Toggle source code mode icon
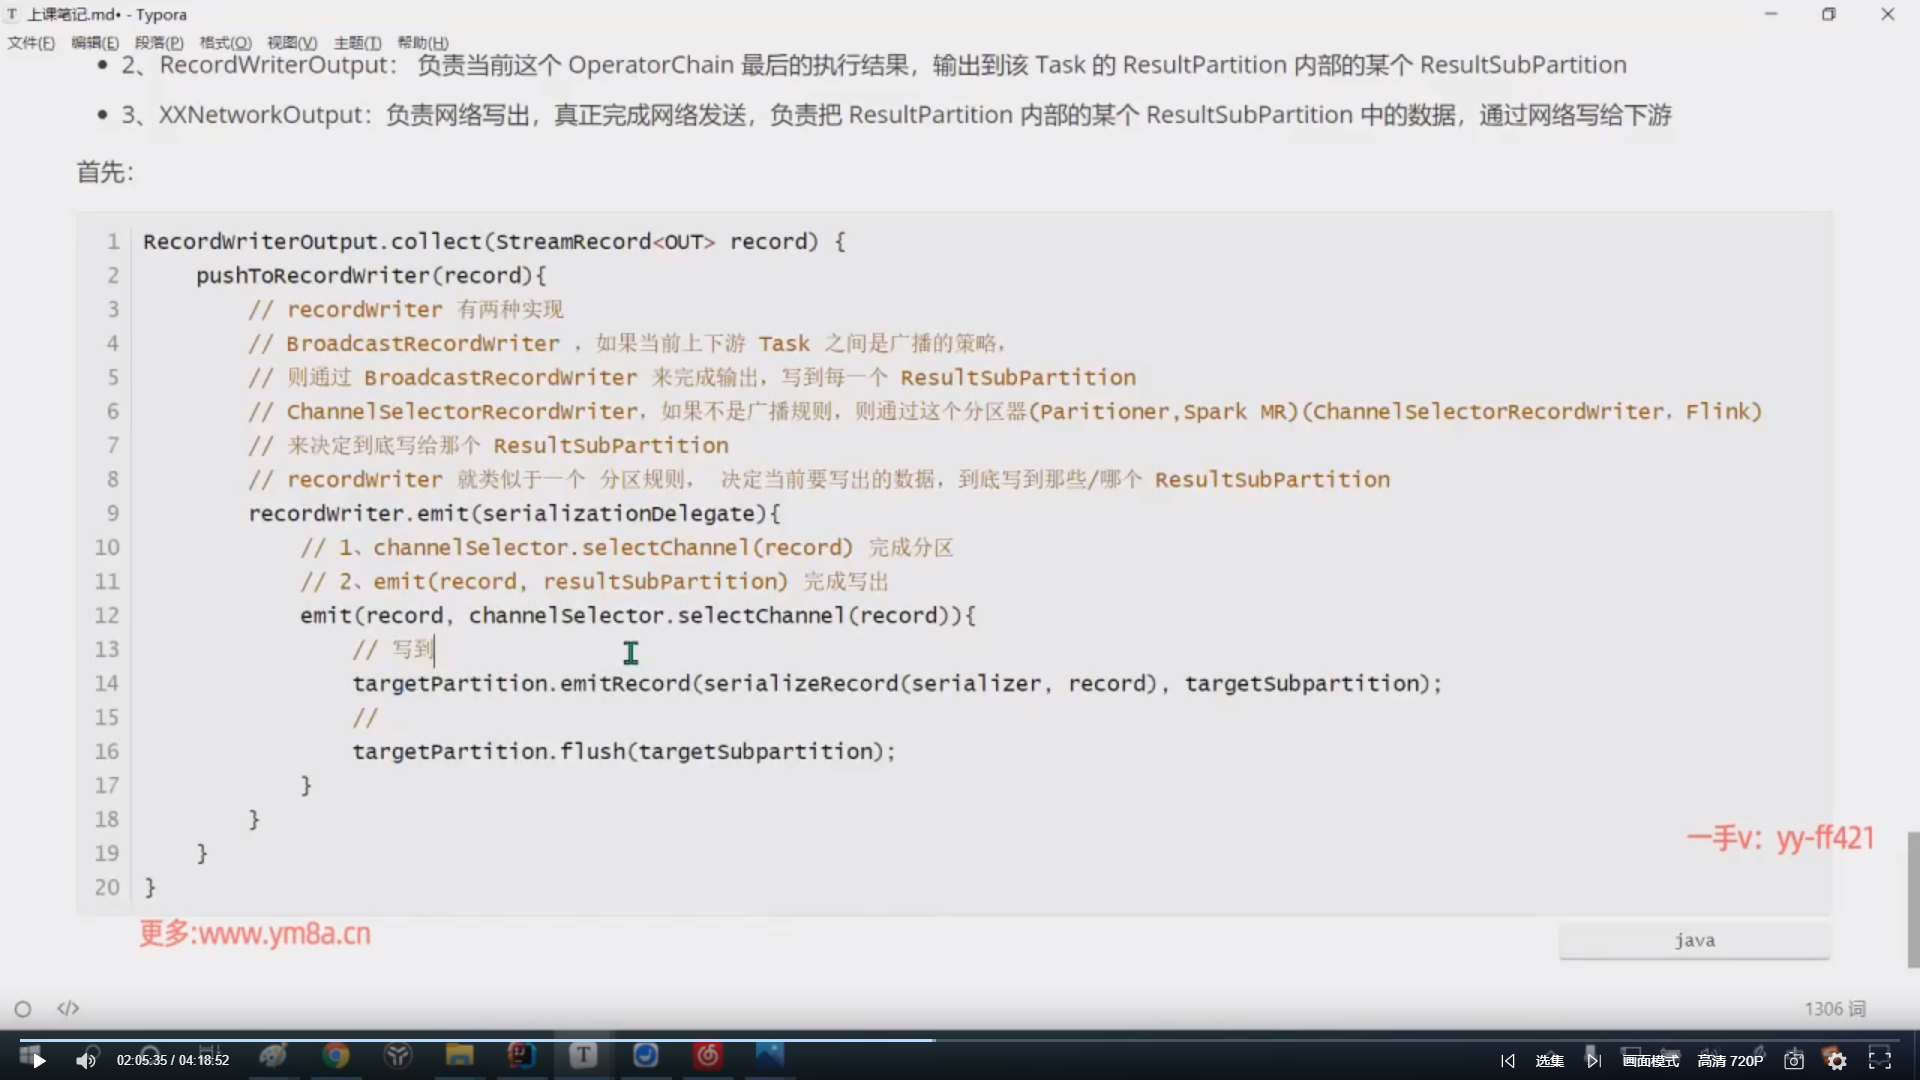Screen dimensions: 1920x1080 click(68, 1008)
